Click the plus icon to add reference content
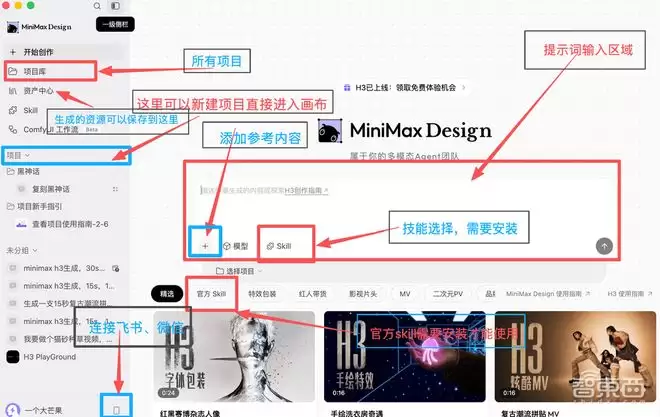660x417 pixels. pyautogui.click(x=205, y=246)
